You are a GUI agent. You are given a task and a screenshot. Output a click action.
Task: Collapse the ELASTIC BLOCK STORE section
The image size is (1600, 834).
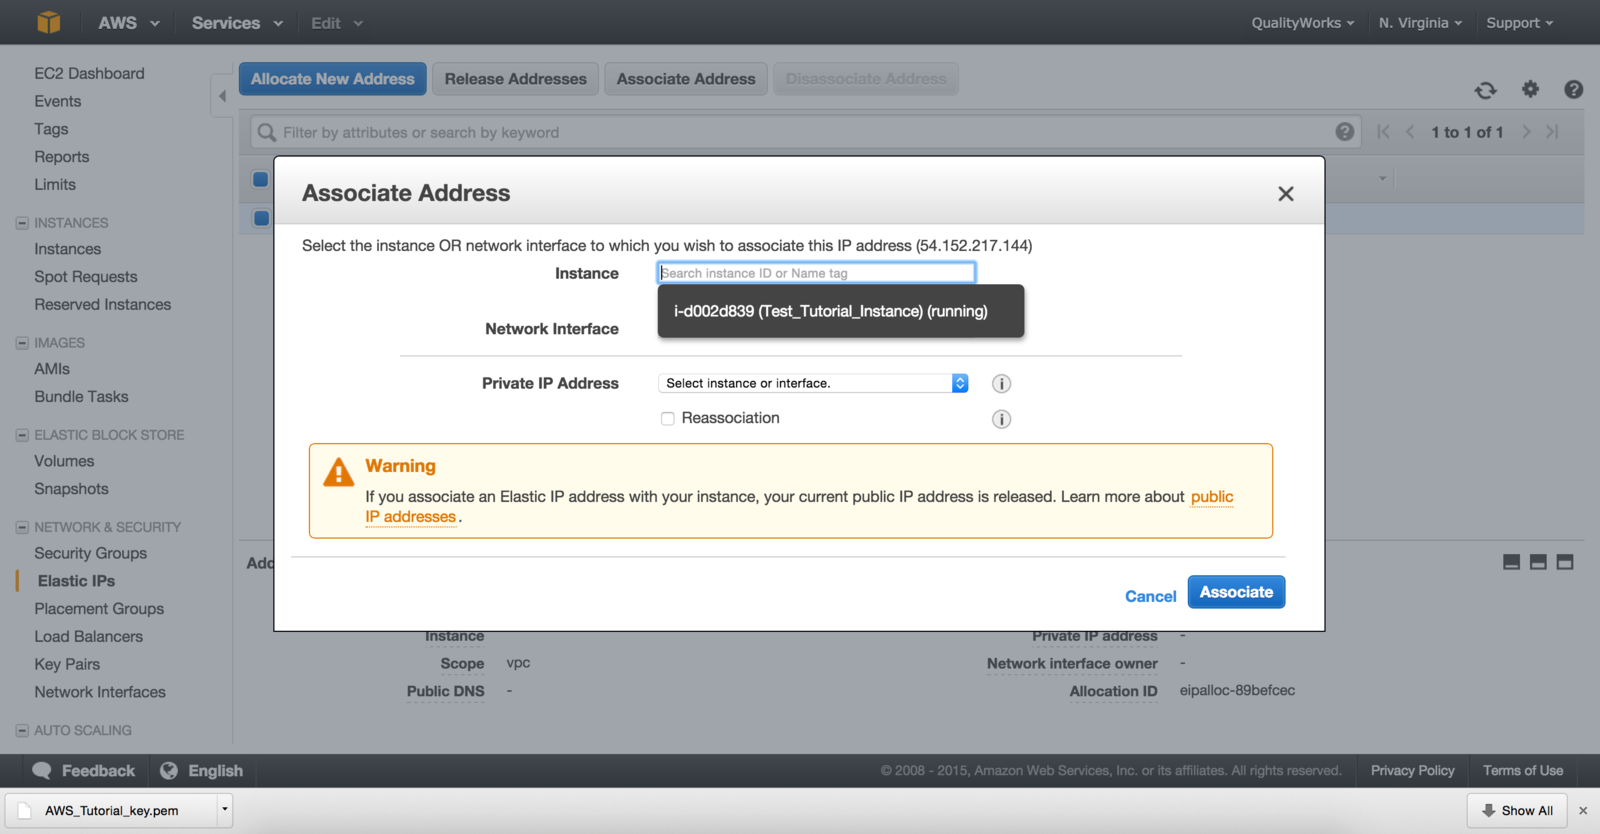pyautogui.click(x=22, y=435)
